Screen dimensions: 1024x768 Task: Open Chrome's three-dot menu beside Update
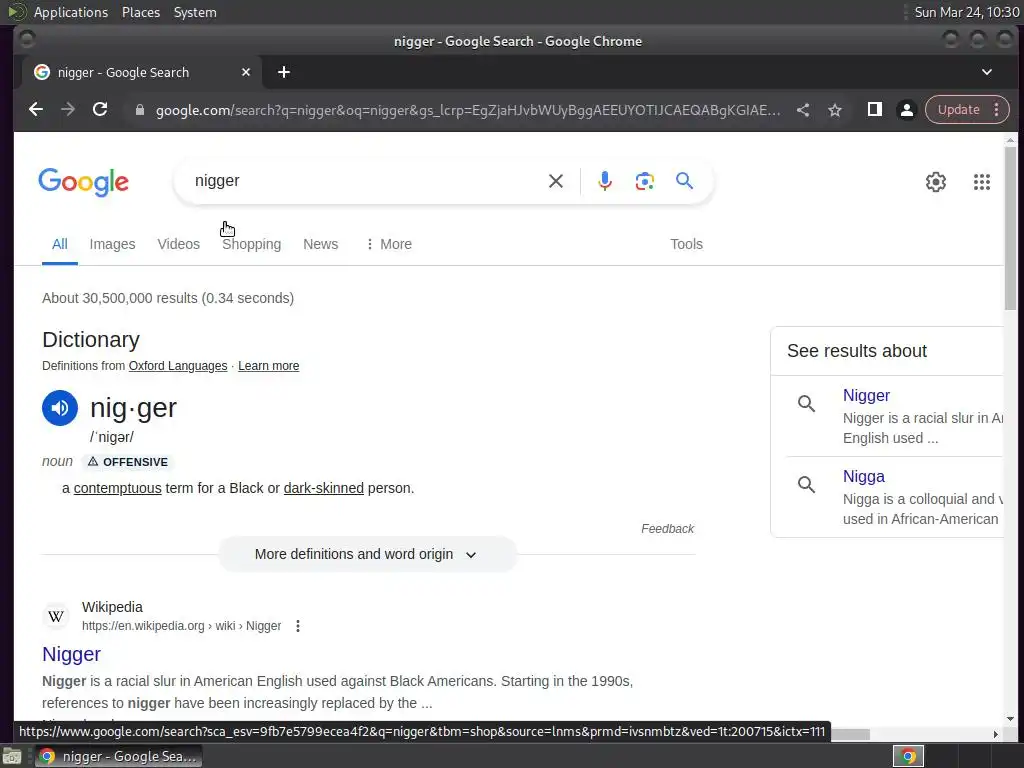pos(996,110)
